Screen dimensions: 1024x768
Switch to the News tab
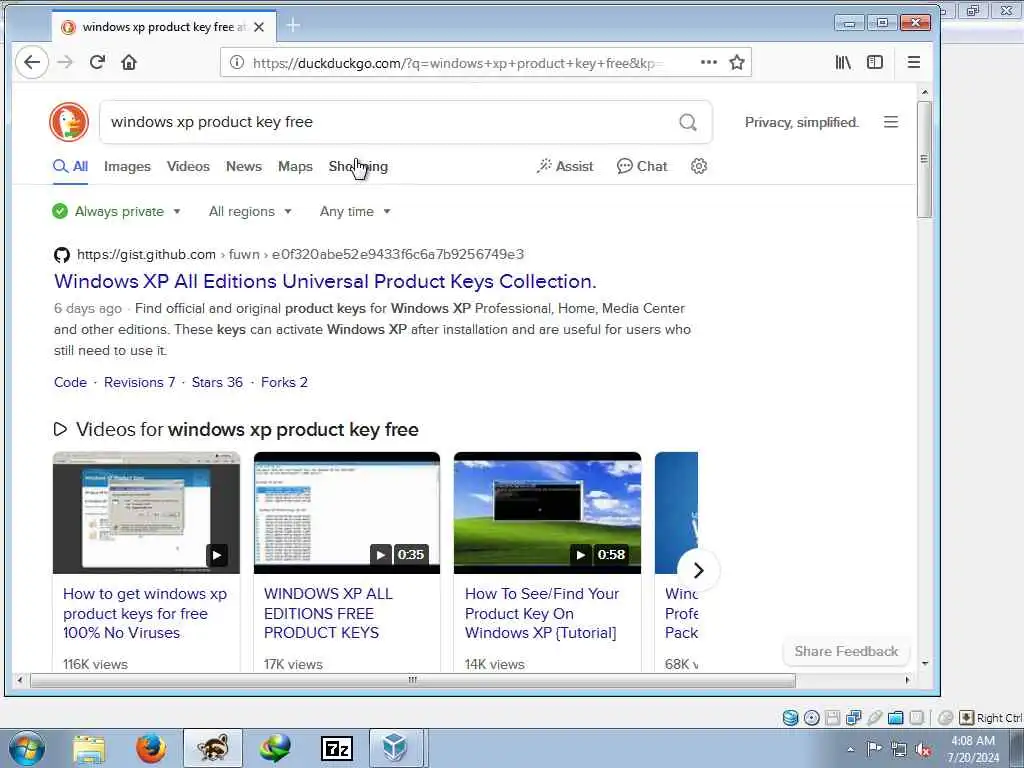coord(244,167)
